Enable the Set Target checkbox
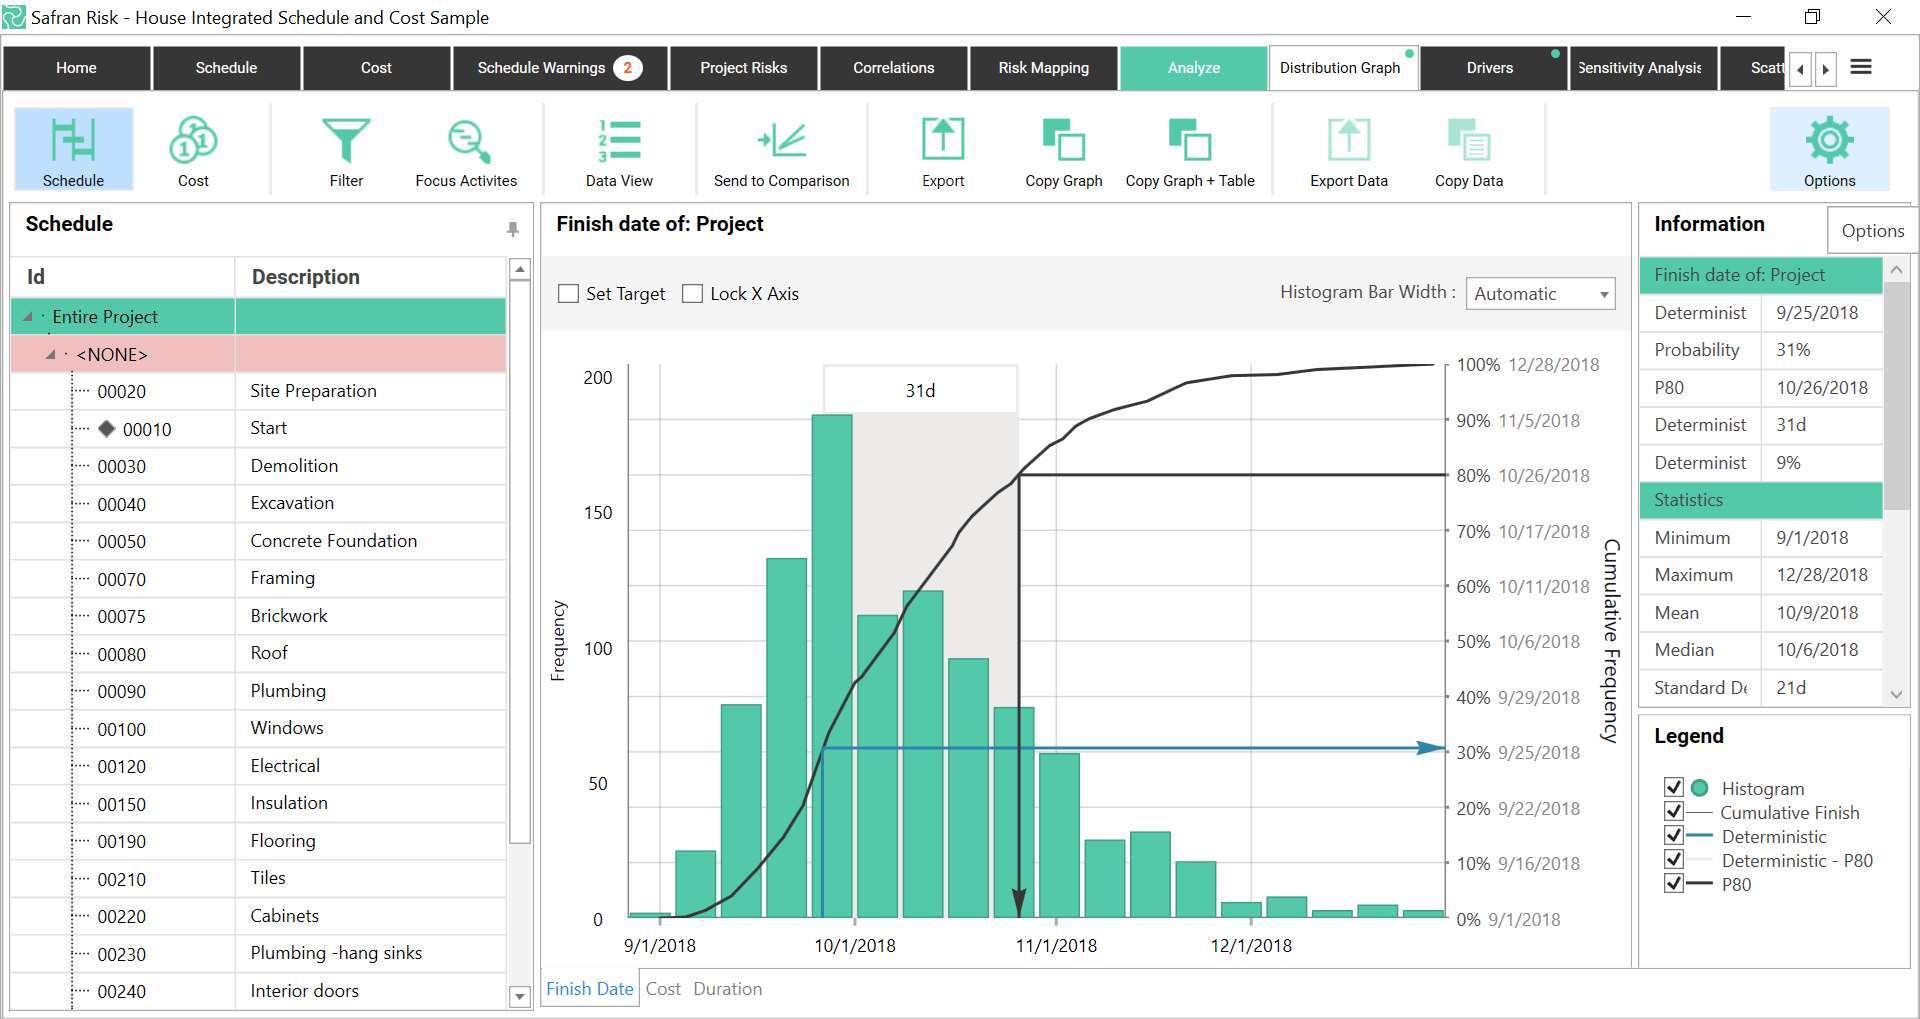The height and width of the screenshot is (1019, 1920). (x=569, y=293)
